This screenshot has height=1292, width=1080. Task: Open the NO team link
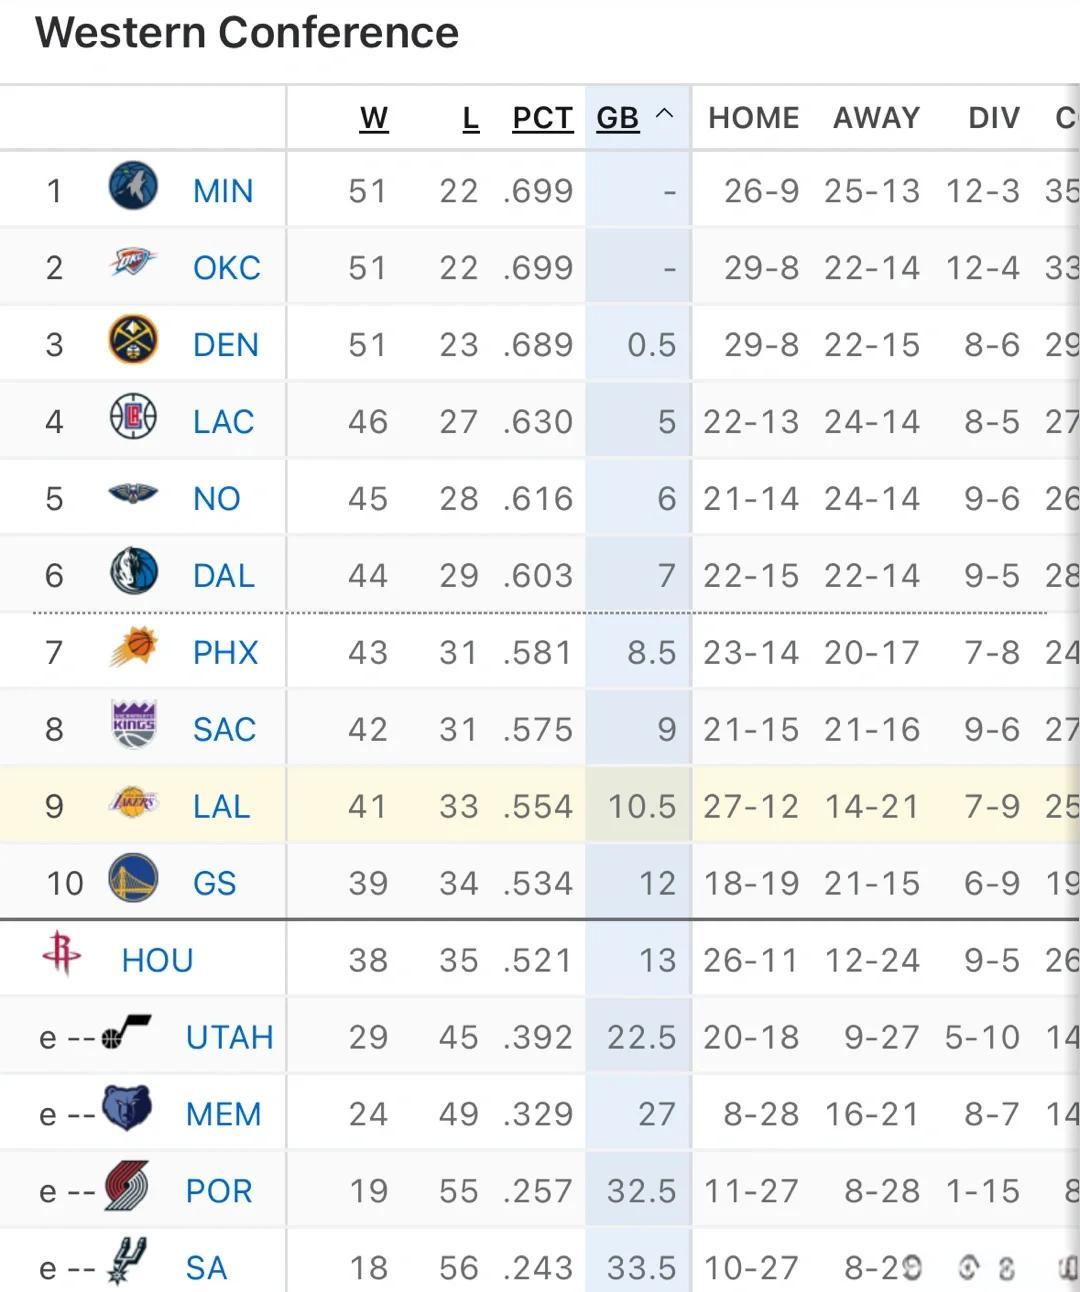tap(216, 498)
